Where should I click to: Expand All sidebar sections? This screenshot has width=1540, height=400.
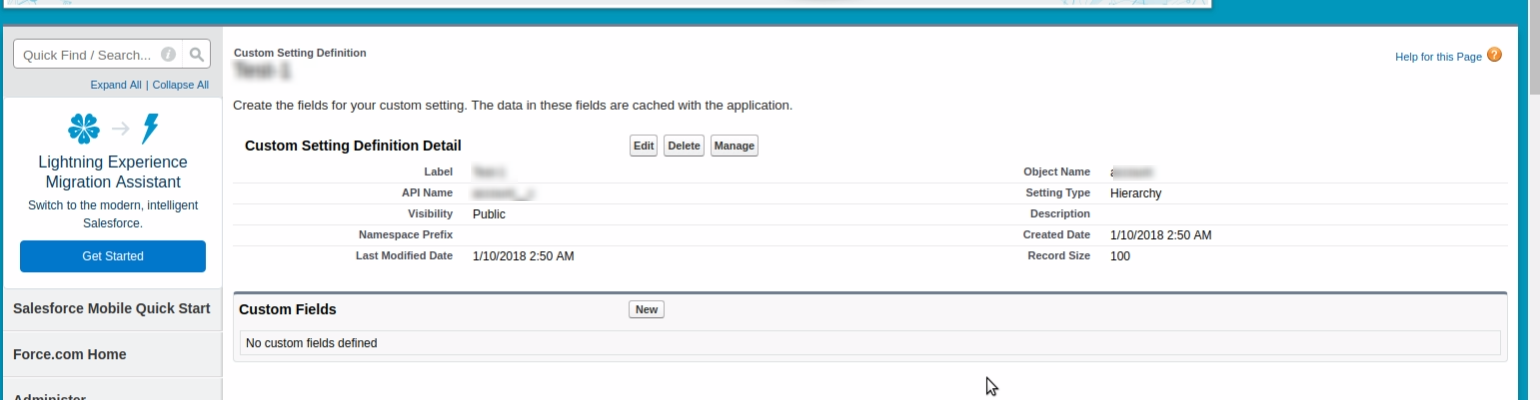116,85
